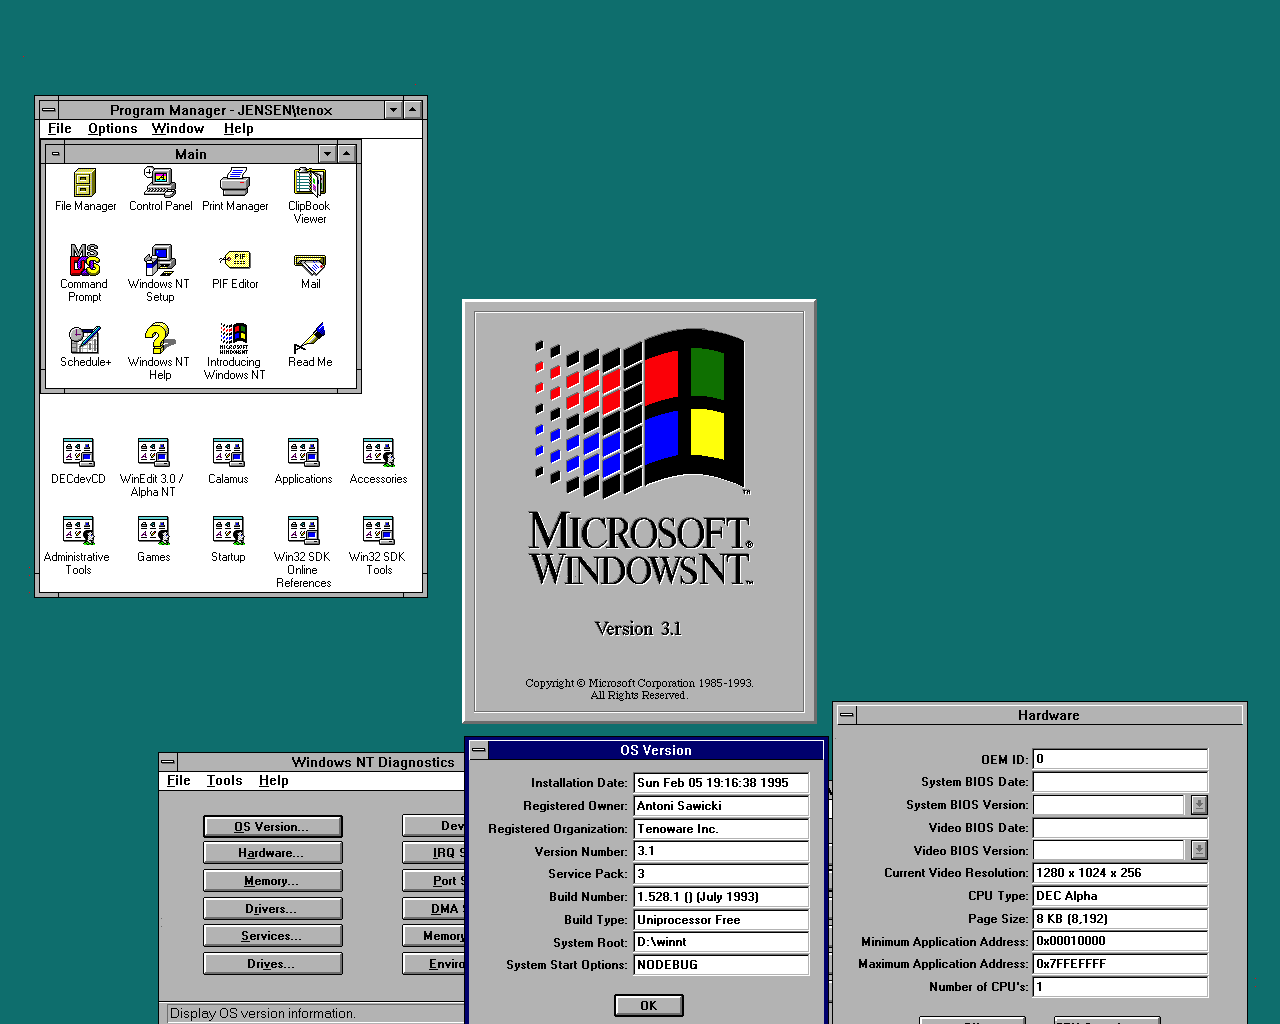Open the Games program group
1280x1024 pixels.
coord(152,531)
